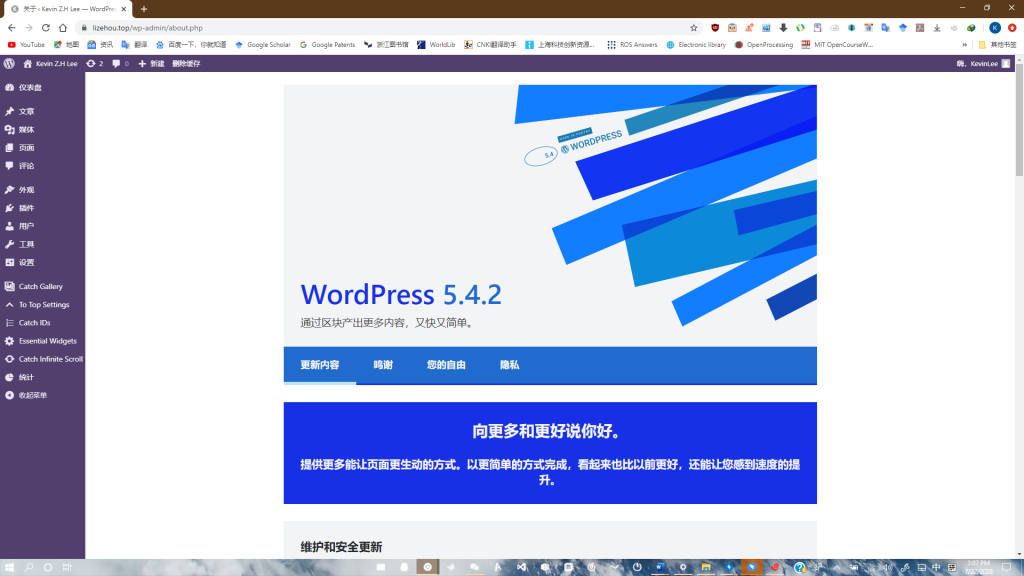Open the 地图 maps bookmark

click(66, 45)
